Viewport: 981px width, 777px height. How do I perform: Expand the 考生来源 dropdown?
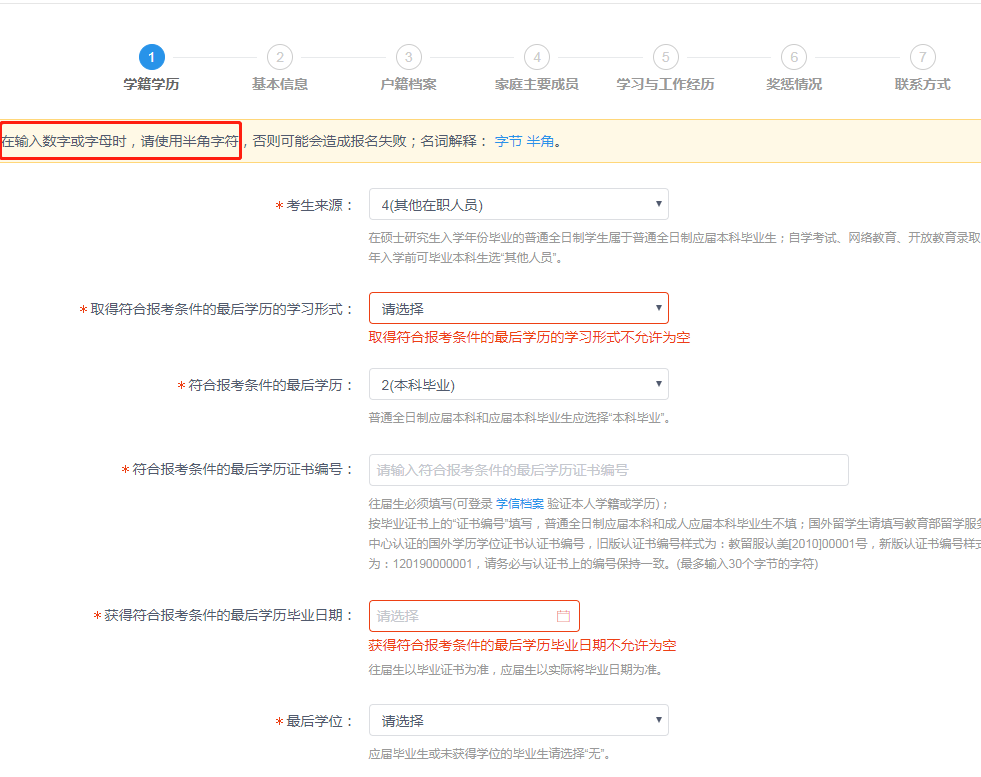click(x=518, y=204)
